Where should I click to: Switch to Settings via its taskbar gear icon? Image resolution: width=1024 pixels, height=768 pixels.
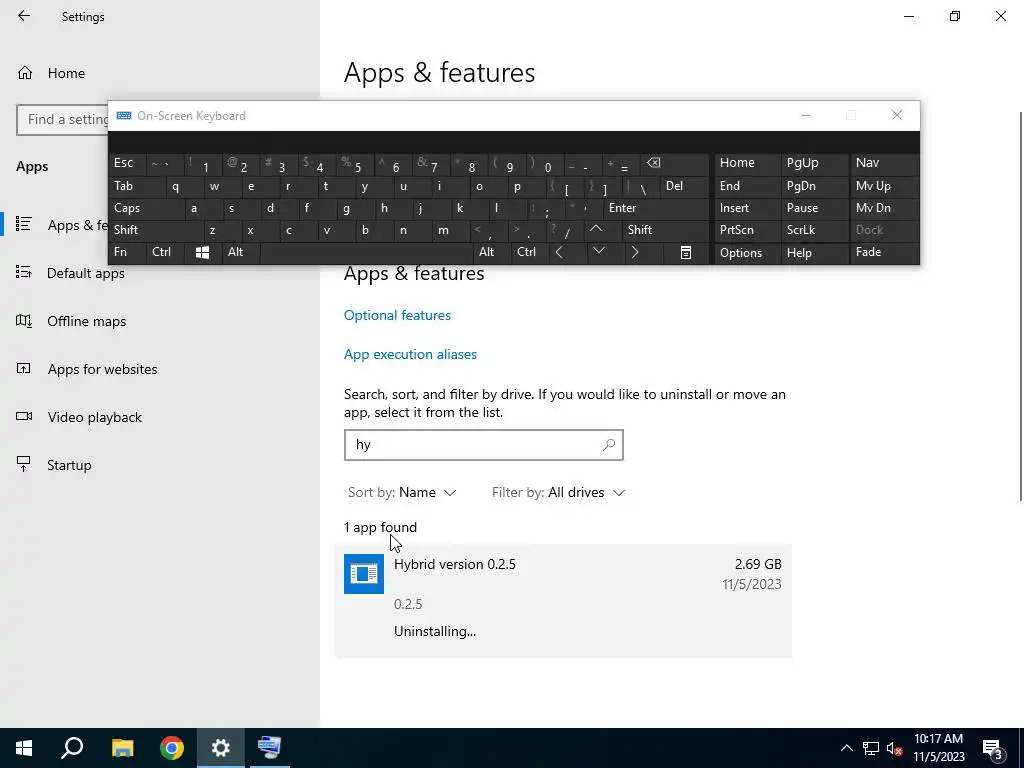click(221, 748)
